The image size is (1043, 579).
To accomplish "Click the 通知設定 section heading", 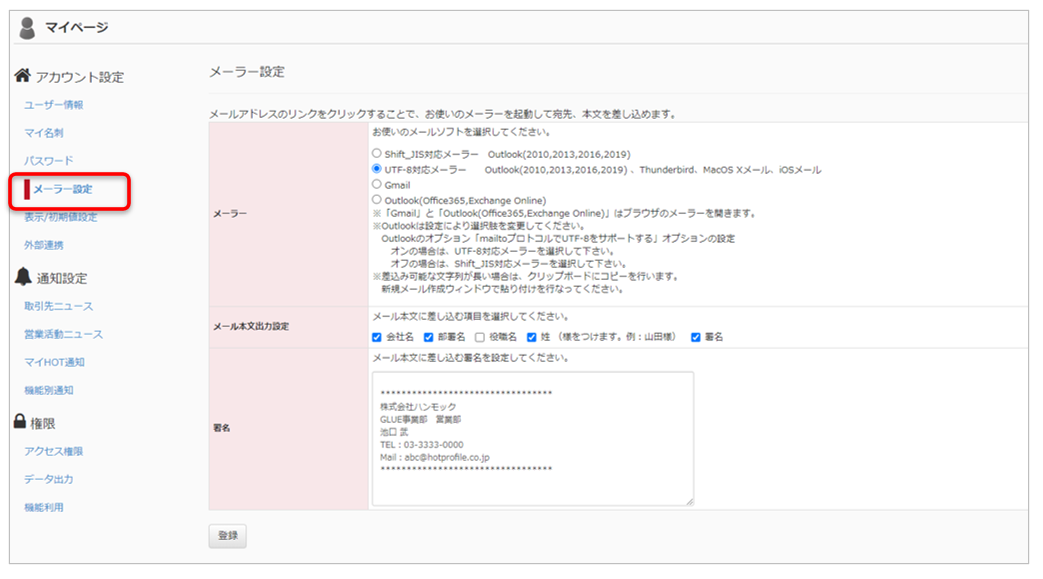I will [x=62, y=278].
